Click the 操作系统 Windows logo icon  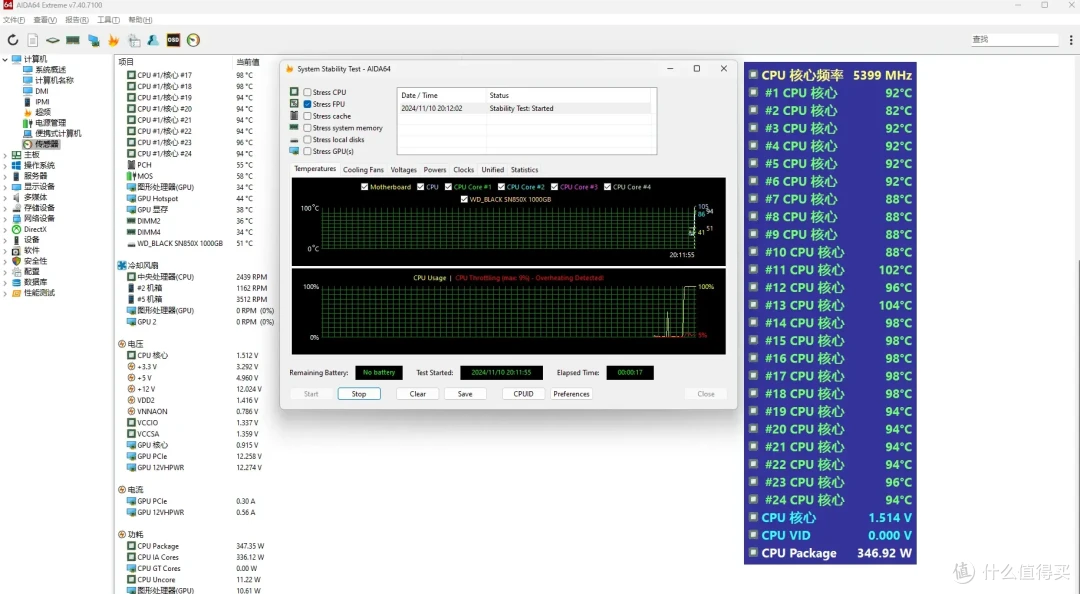(17, 165)
